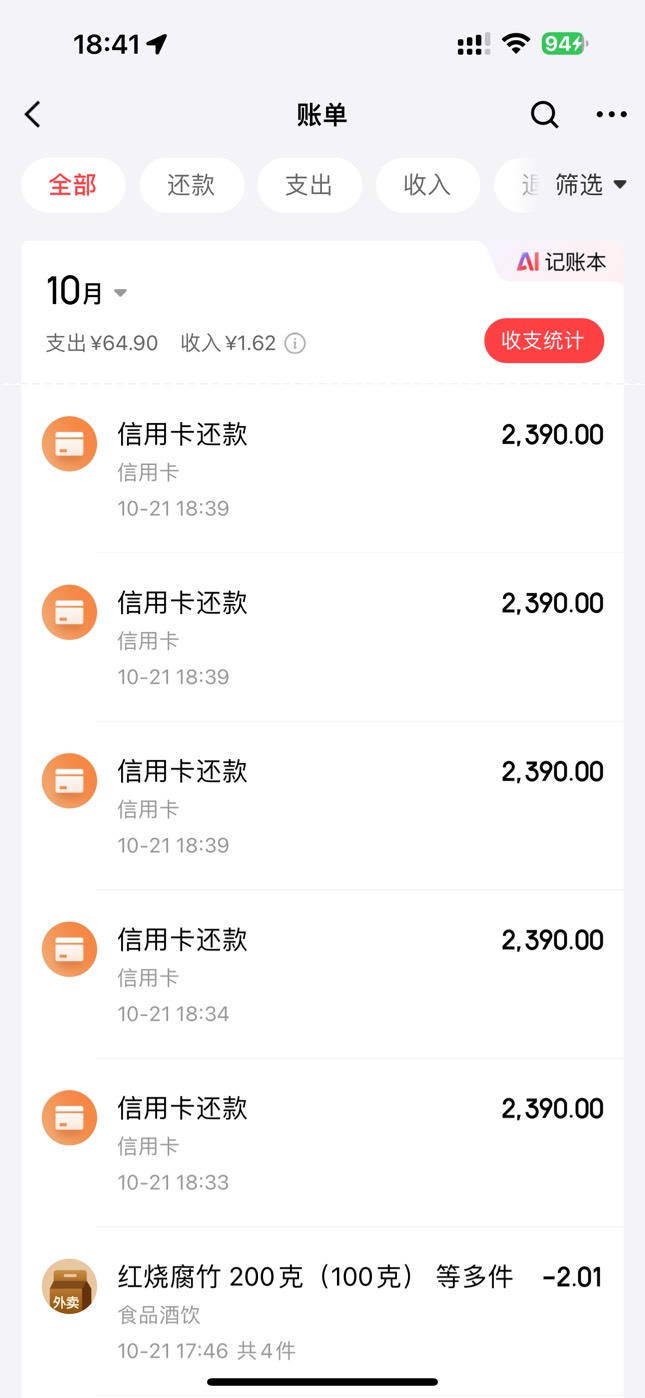Open the AI 记账本 badge
This screenshot has height=1398, width=645.
click(x=561, y=263)
